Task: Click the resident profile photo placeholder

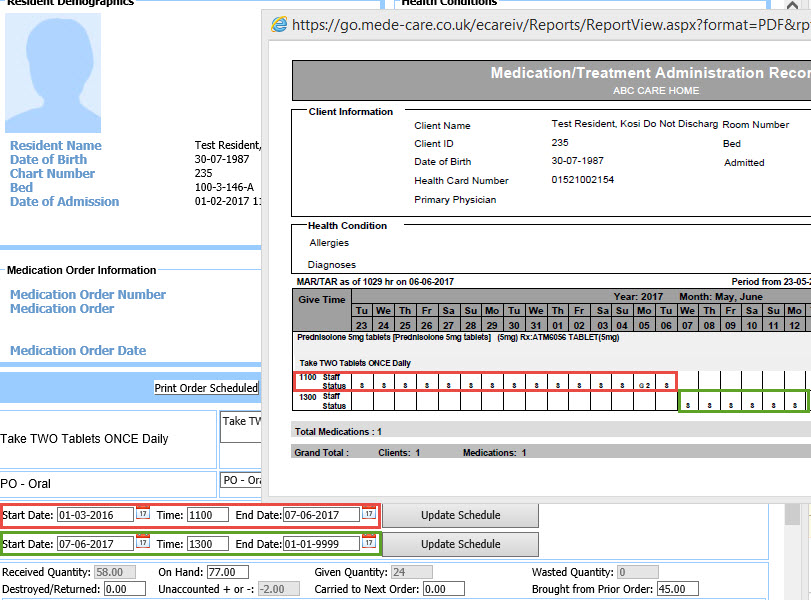Action: pos(53,73)
